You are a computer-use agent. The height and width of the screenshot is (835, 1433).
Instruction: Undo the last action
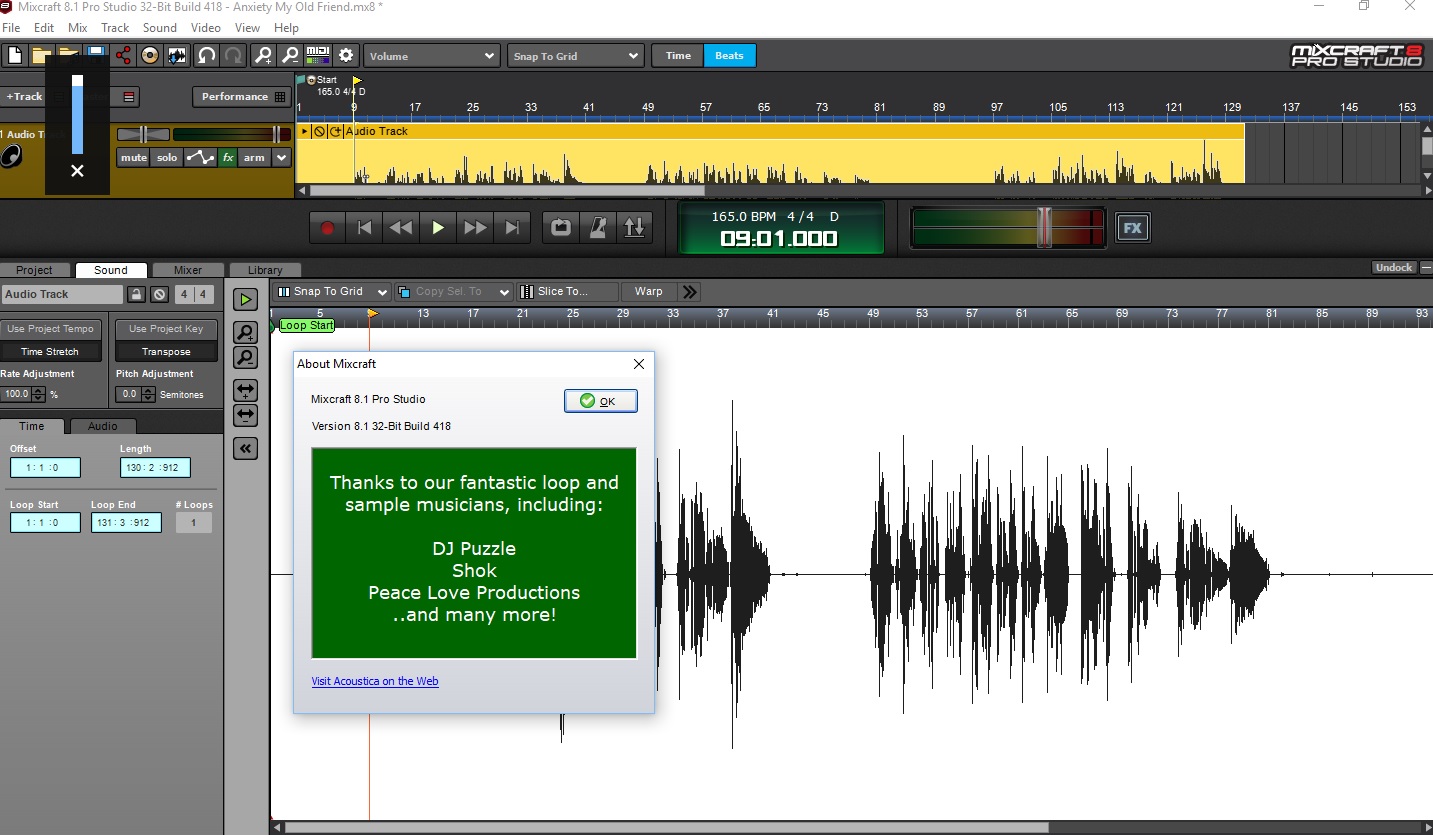pos(206,56)
